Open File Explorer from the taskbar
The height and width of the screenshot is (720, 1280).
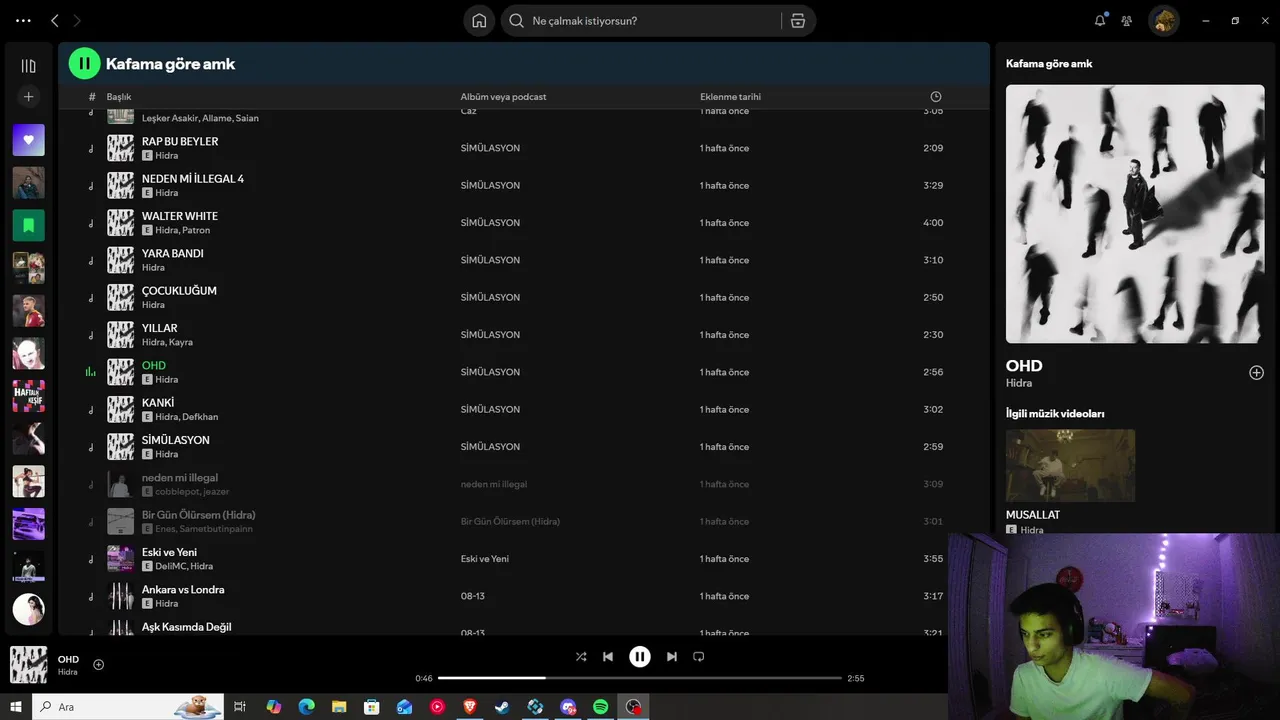pos(339,707)
